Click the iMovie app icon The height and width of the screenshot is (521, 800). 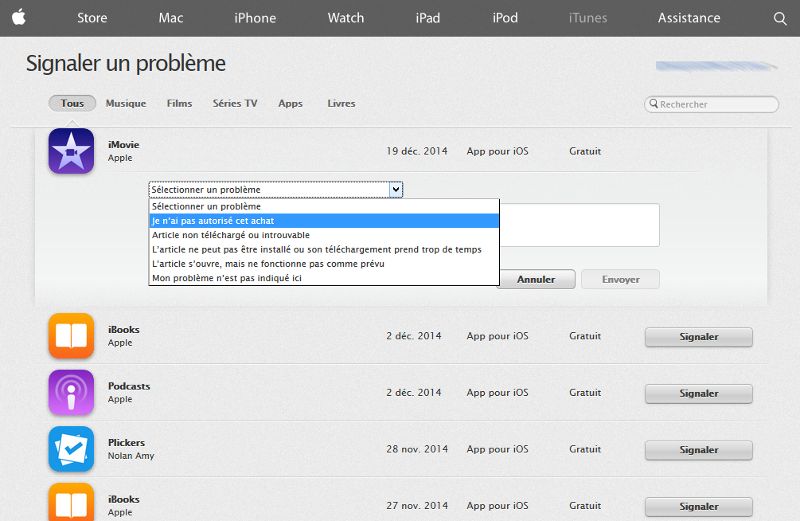[71, 151]
